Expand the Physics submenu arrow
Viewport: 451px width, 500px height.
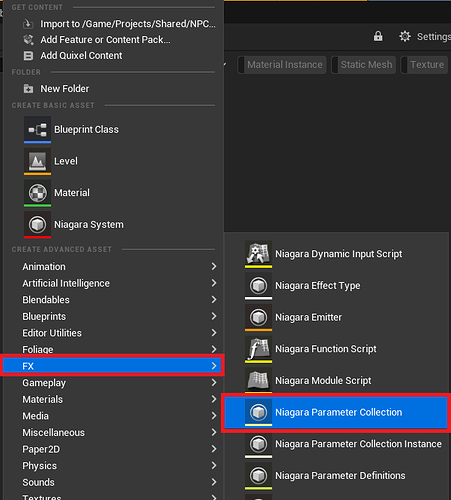tap(214, 465)
